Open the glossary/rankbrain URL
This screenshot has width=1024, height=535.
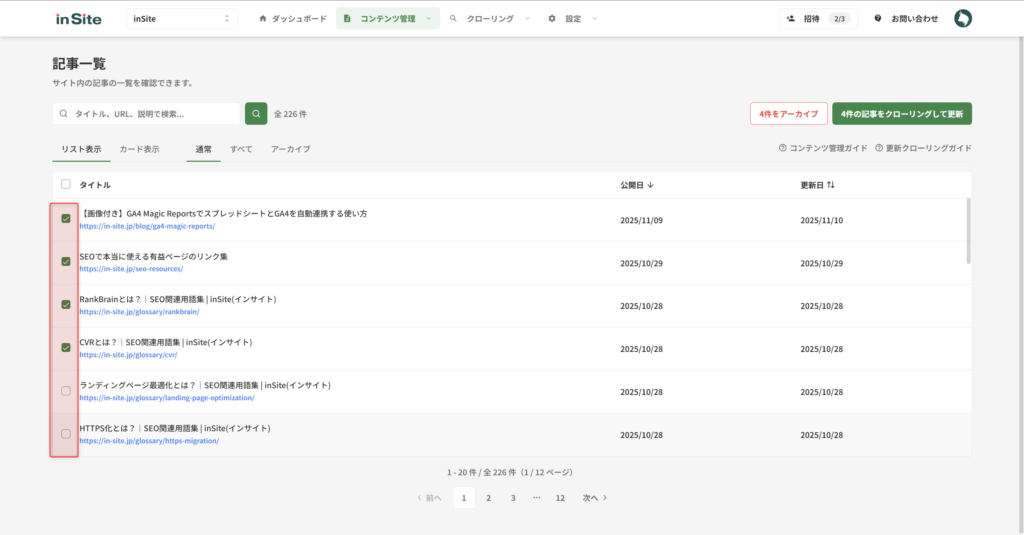tap(139, 312)
